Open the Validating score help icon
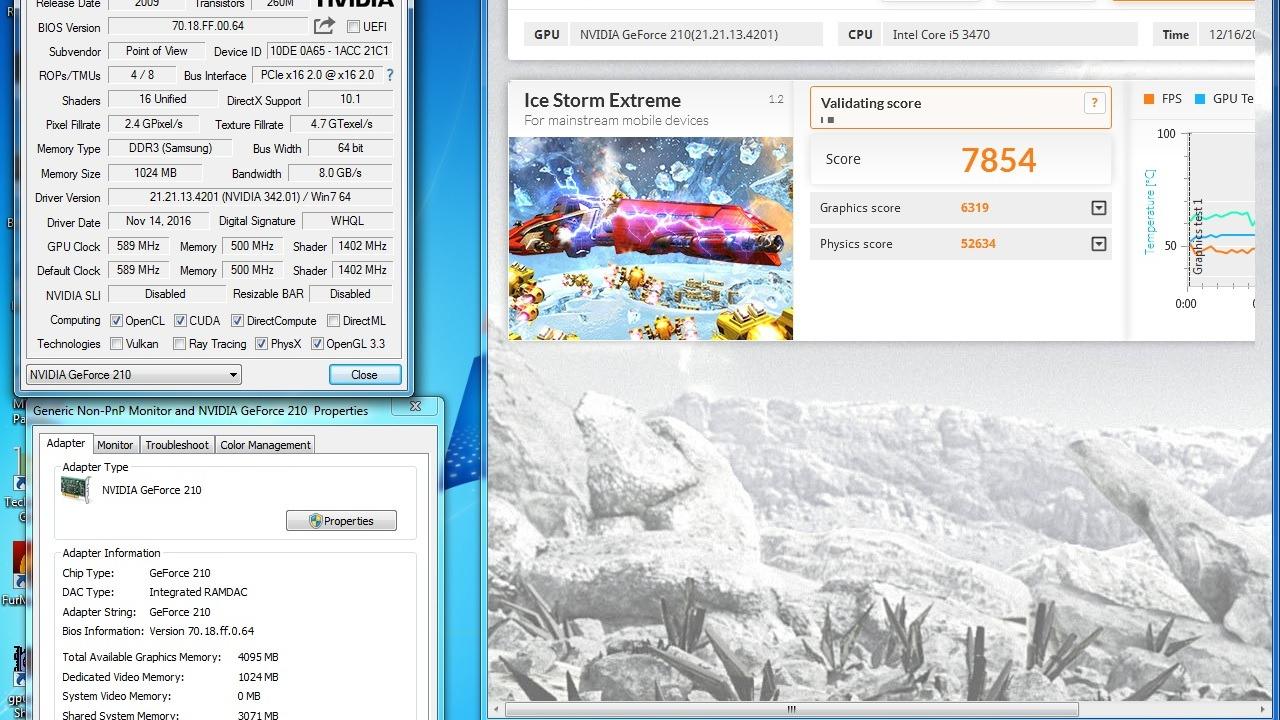This screenshot has height=720, width=1280. click(1094, 103)
